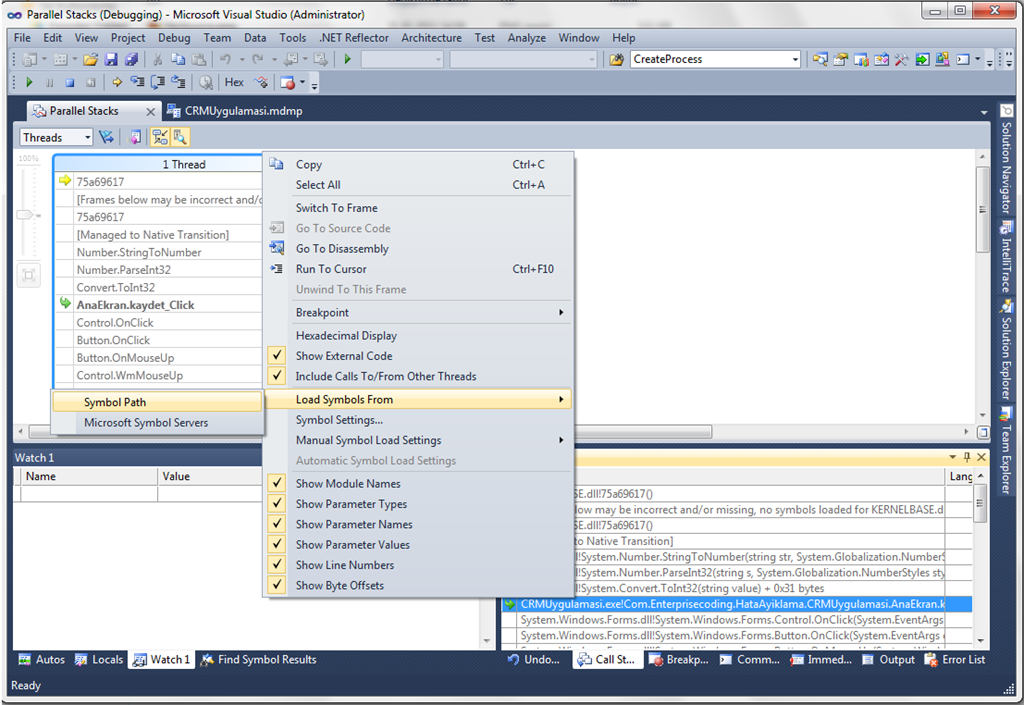Open the Solution Explorer side tab
The image size is (1024, 705).
pyautogui.click(x=1006, y=349)
